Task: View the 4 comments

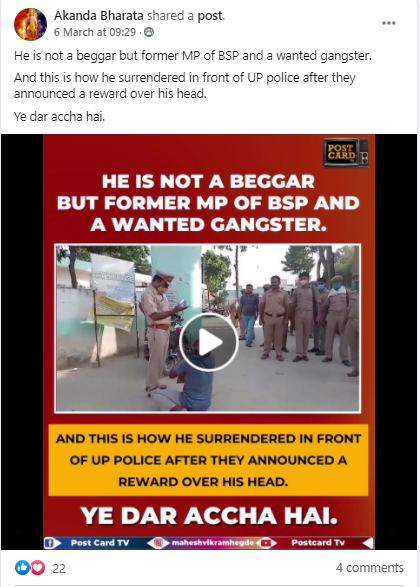Action: (x=370, y=568)
